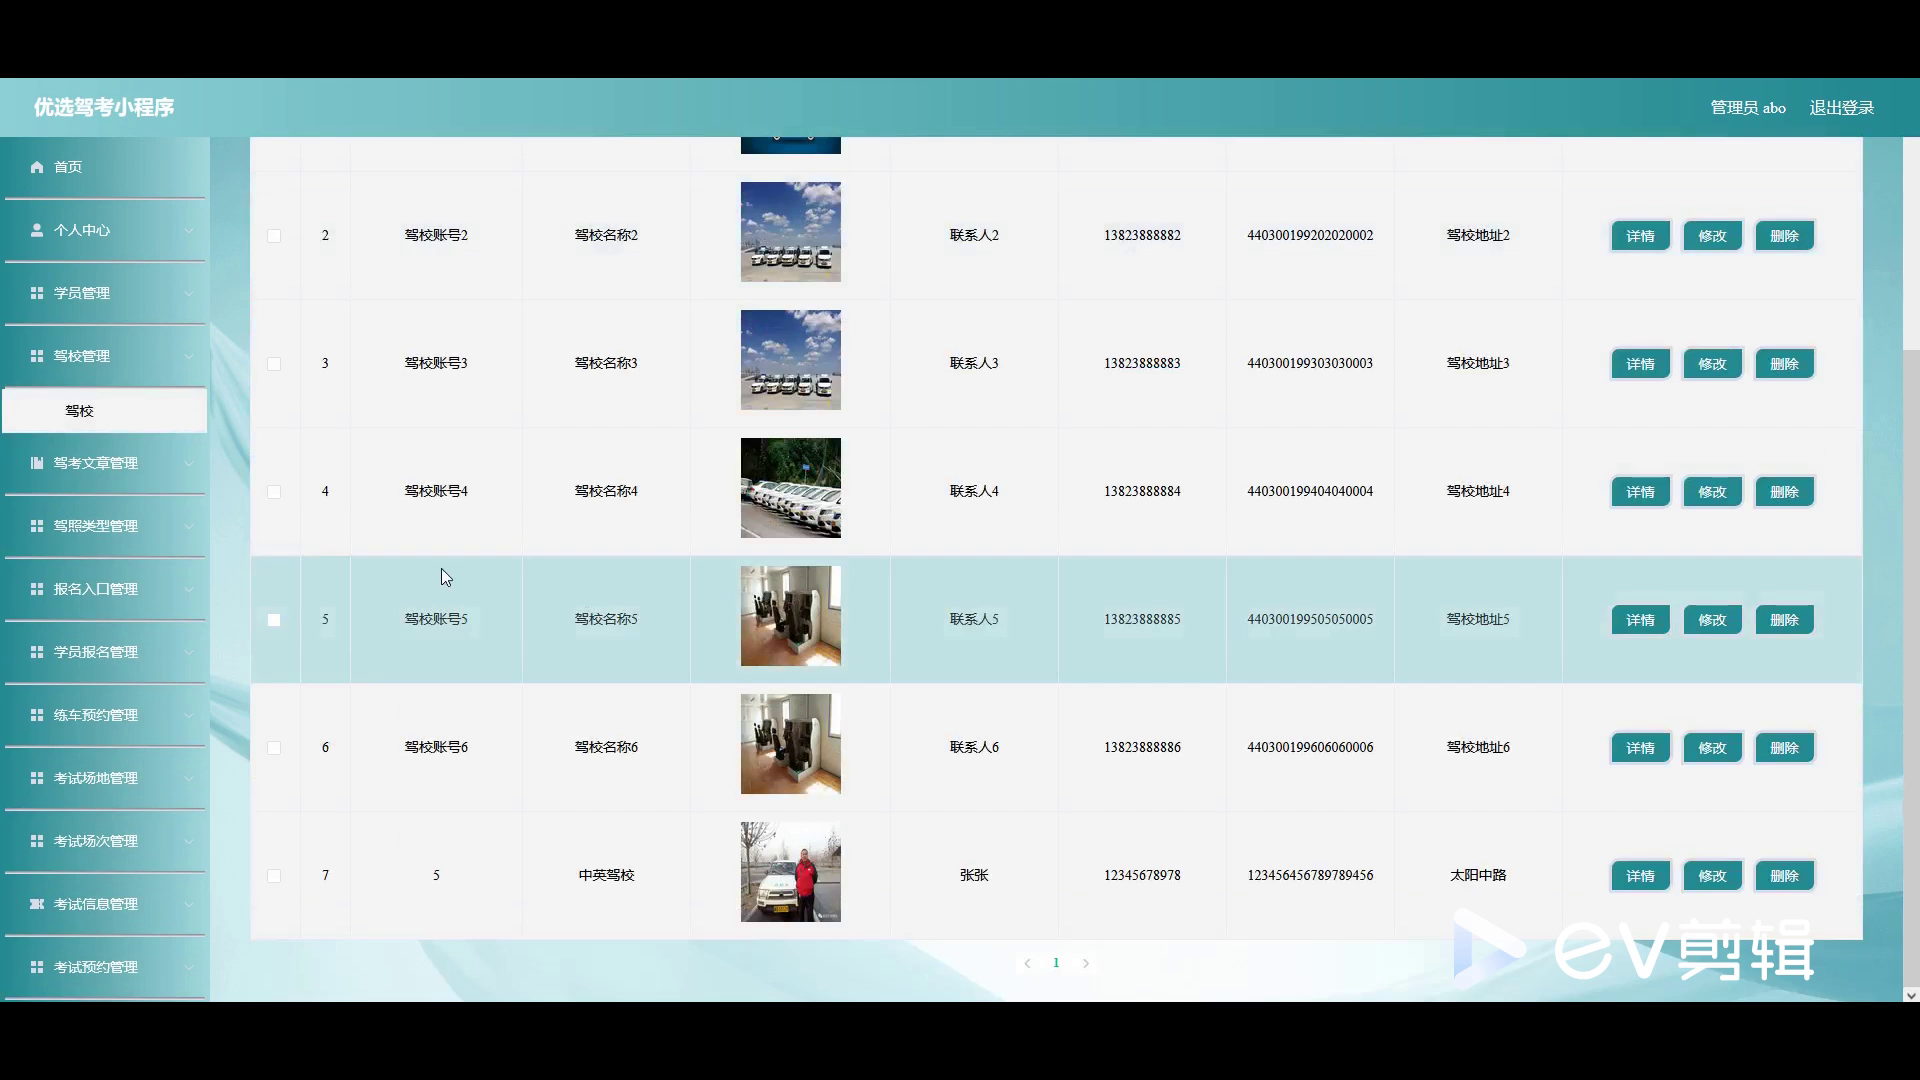Expand the 驾照类型管理 menu chevron

click(189, 526)
